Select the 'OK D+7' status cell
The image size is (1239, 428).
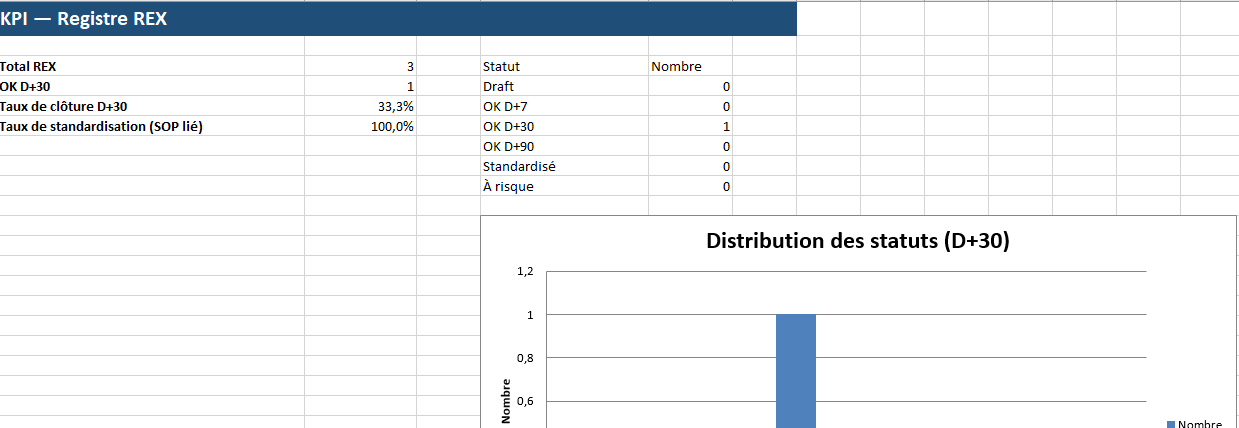(x=505, y=107)
